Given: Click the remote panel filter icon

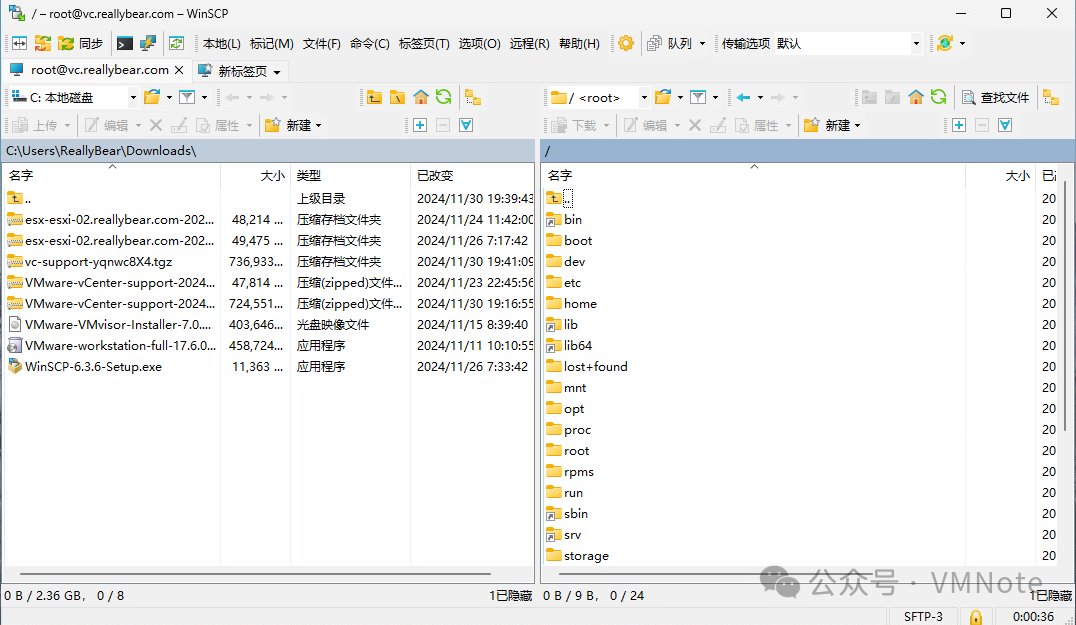Looking at the screenshot, I should (x=698, y=97).
